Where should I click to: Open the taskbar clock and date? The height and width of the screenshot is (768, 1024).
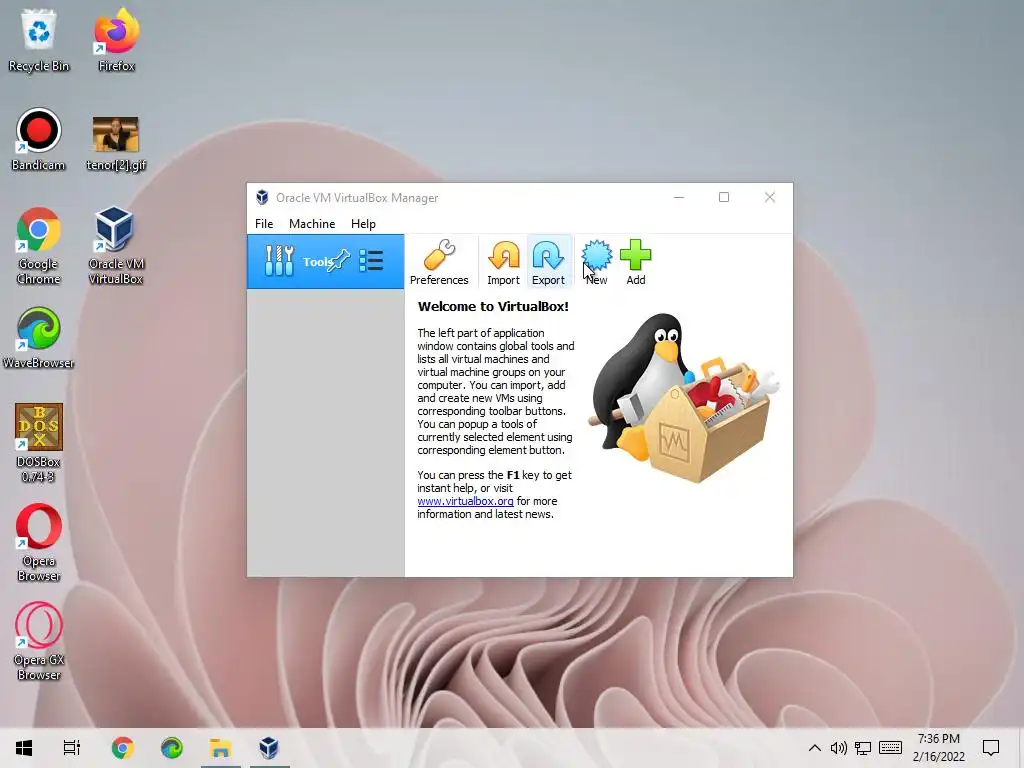[938, 748]
